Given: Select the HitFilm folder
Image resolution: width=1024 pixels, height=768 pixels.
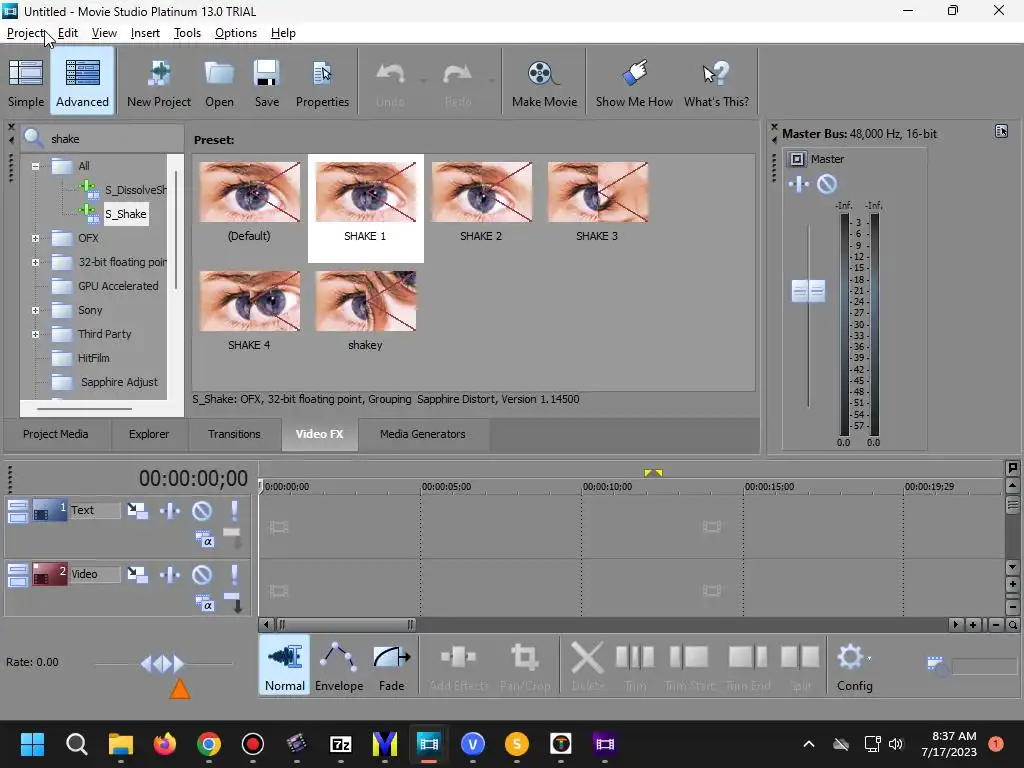Looking at the screenshot, I should 93,358.
